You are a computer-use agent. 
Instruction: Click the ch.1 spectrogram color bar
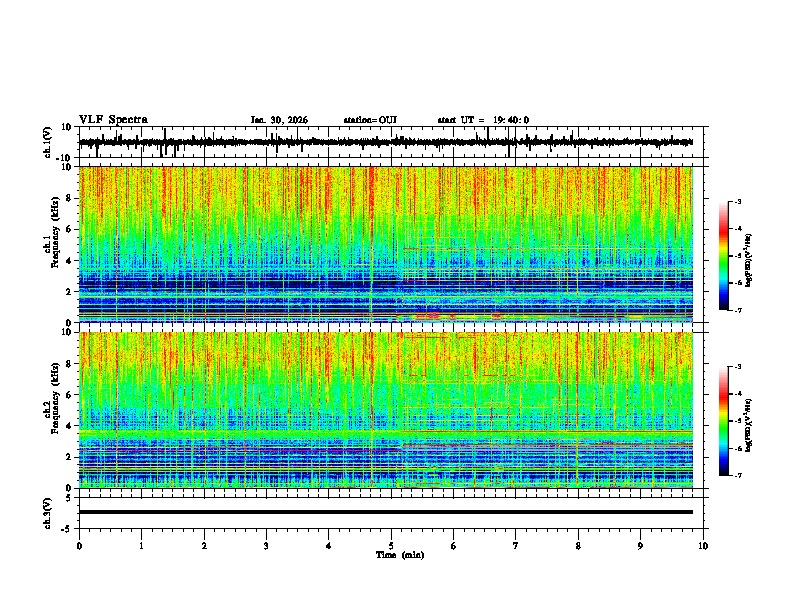724,256
